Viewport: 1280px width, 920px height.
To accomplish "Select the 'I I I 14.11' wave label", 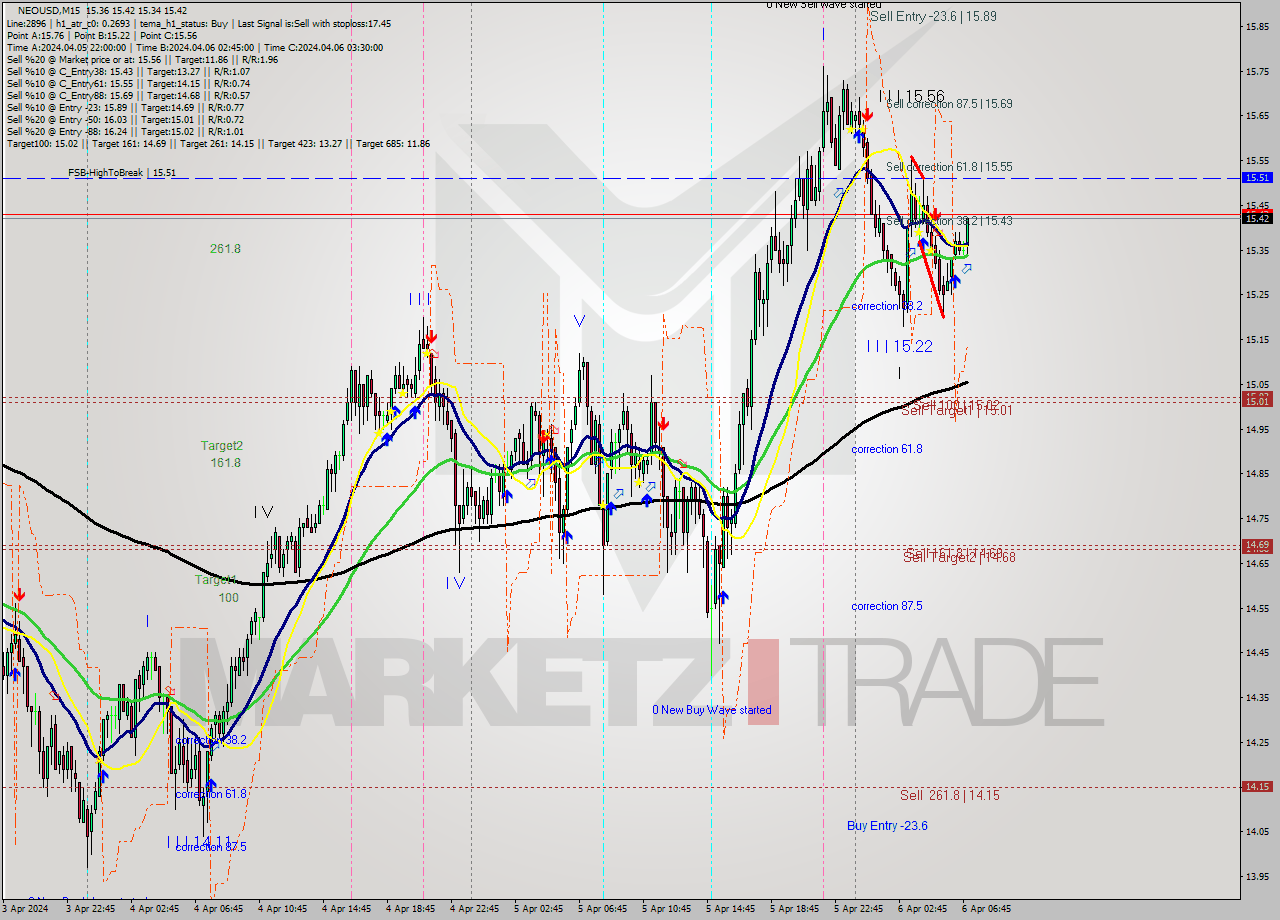I will [199, 842].
